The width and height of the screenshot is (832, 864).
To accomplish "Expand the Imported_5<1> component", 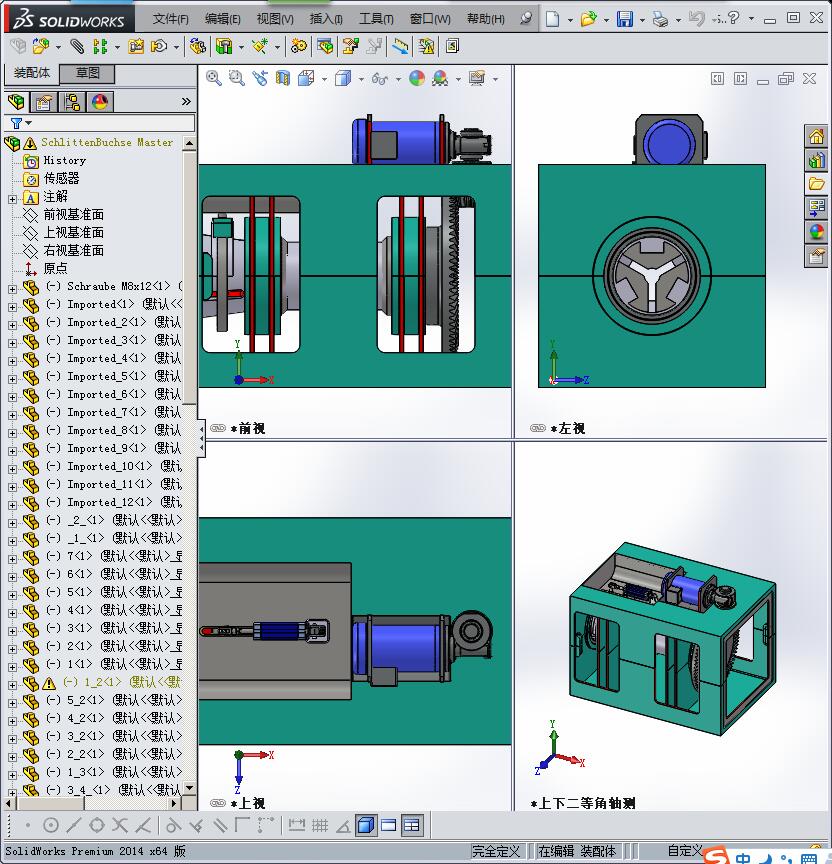I will (12, 379).
